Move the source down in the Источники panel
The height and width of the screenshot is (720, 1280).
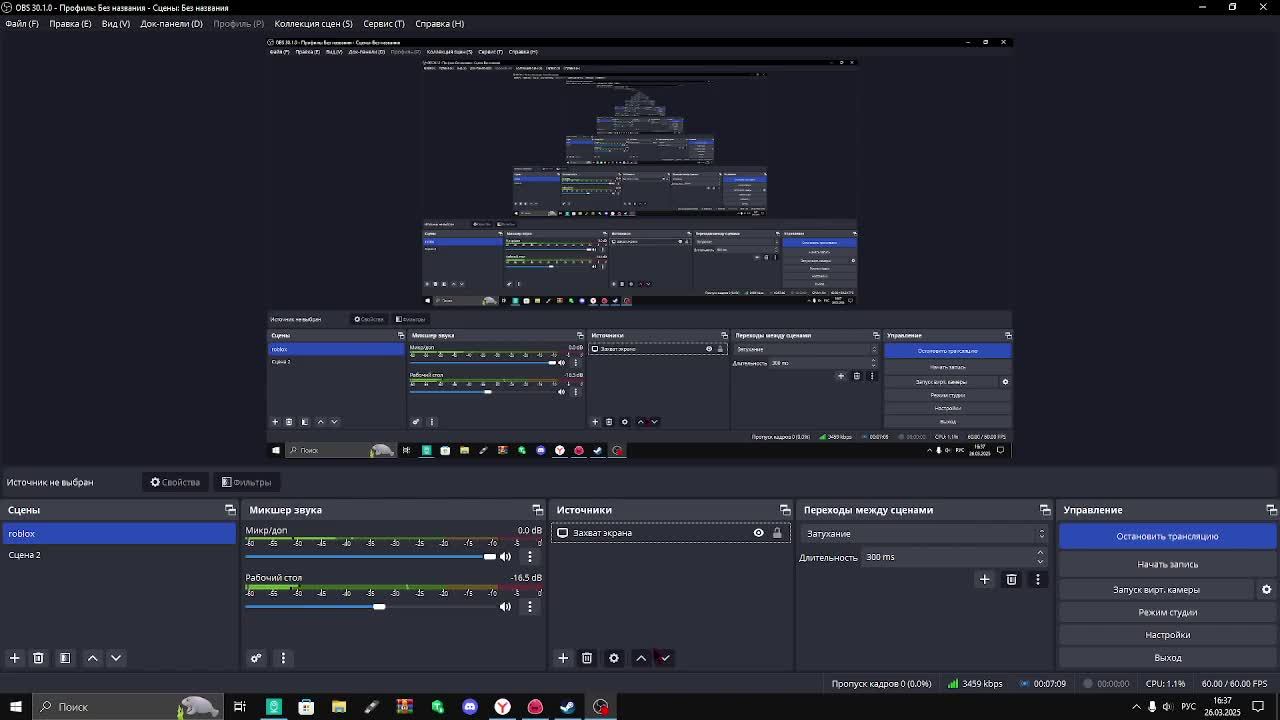(x=665, y=658)
